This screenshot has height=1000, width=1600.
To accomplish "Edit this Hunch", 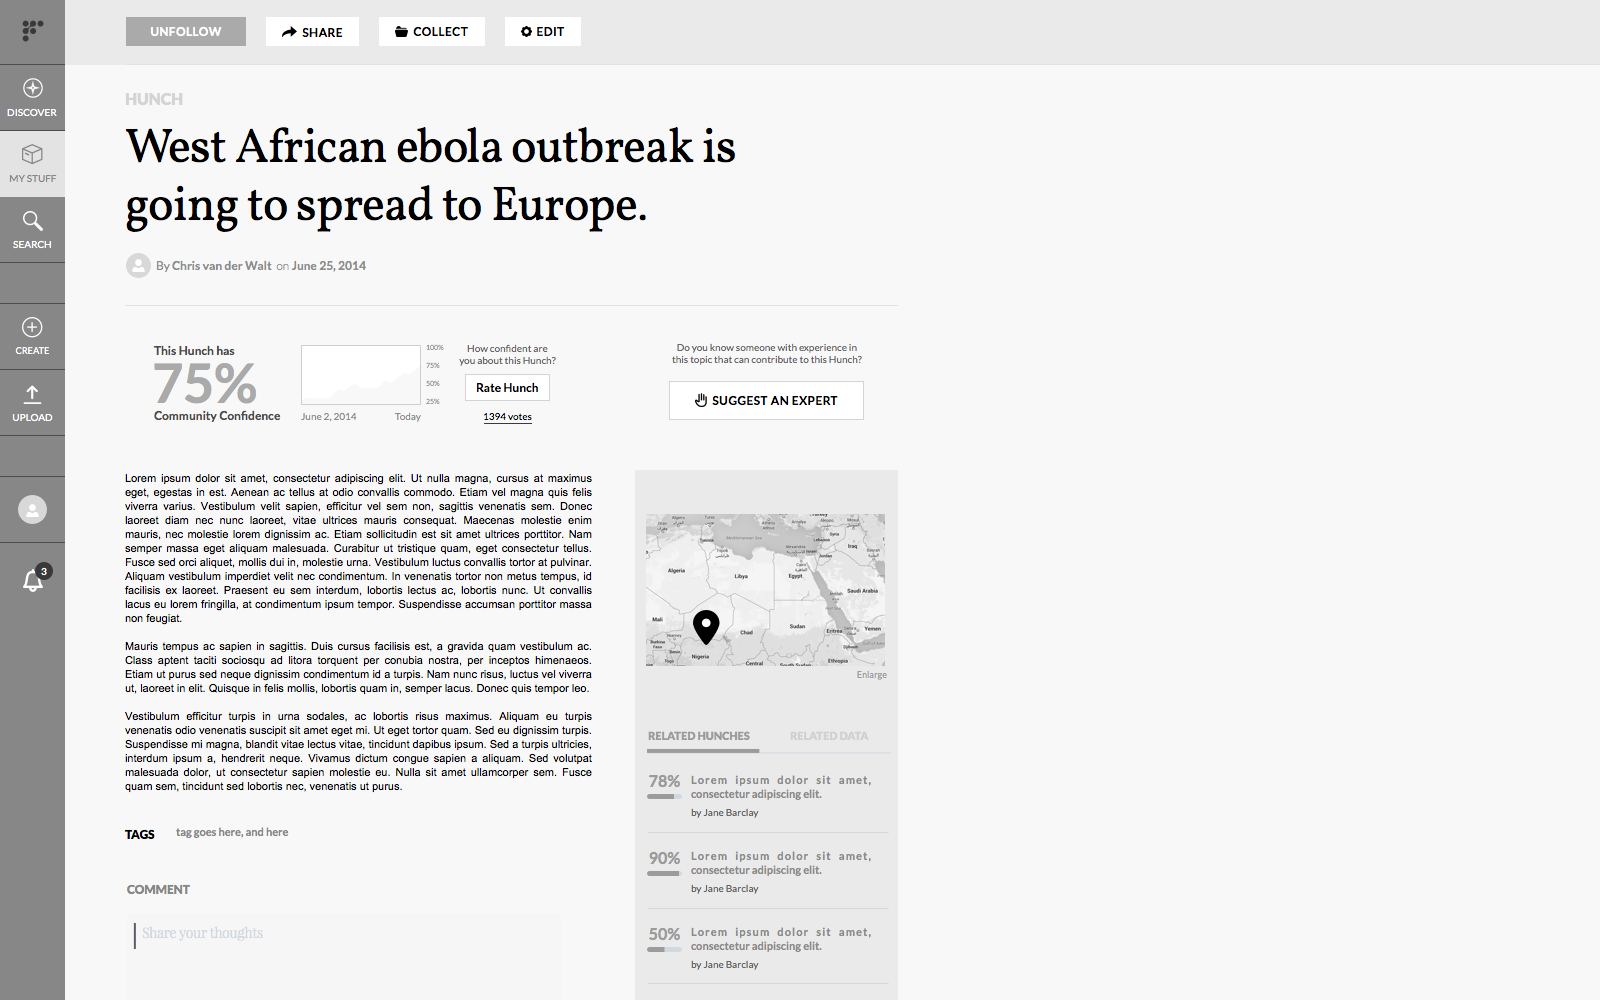I will (542, 32).
